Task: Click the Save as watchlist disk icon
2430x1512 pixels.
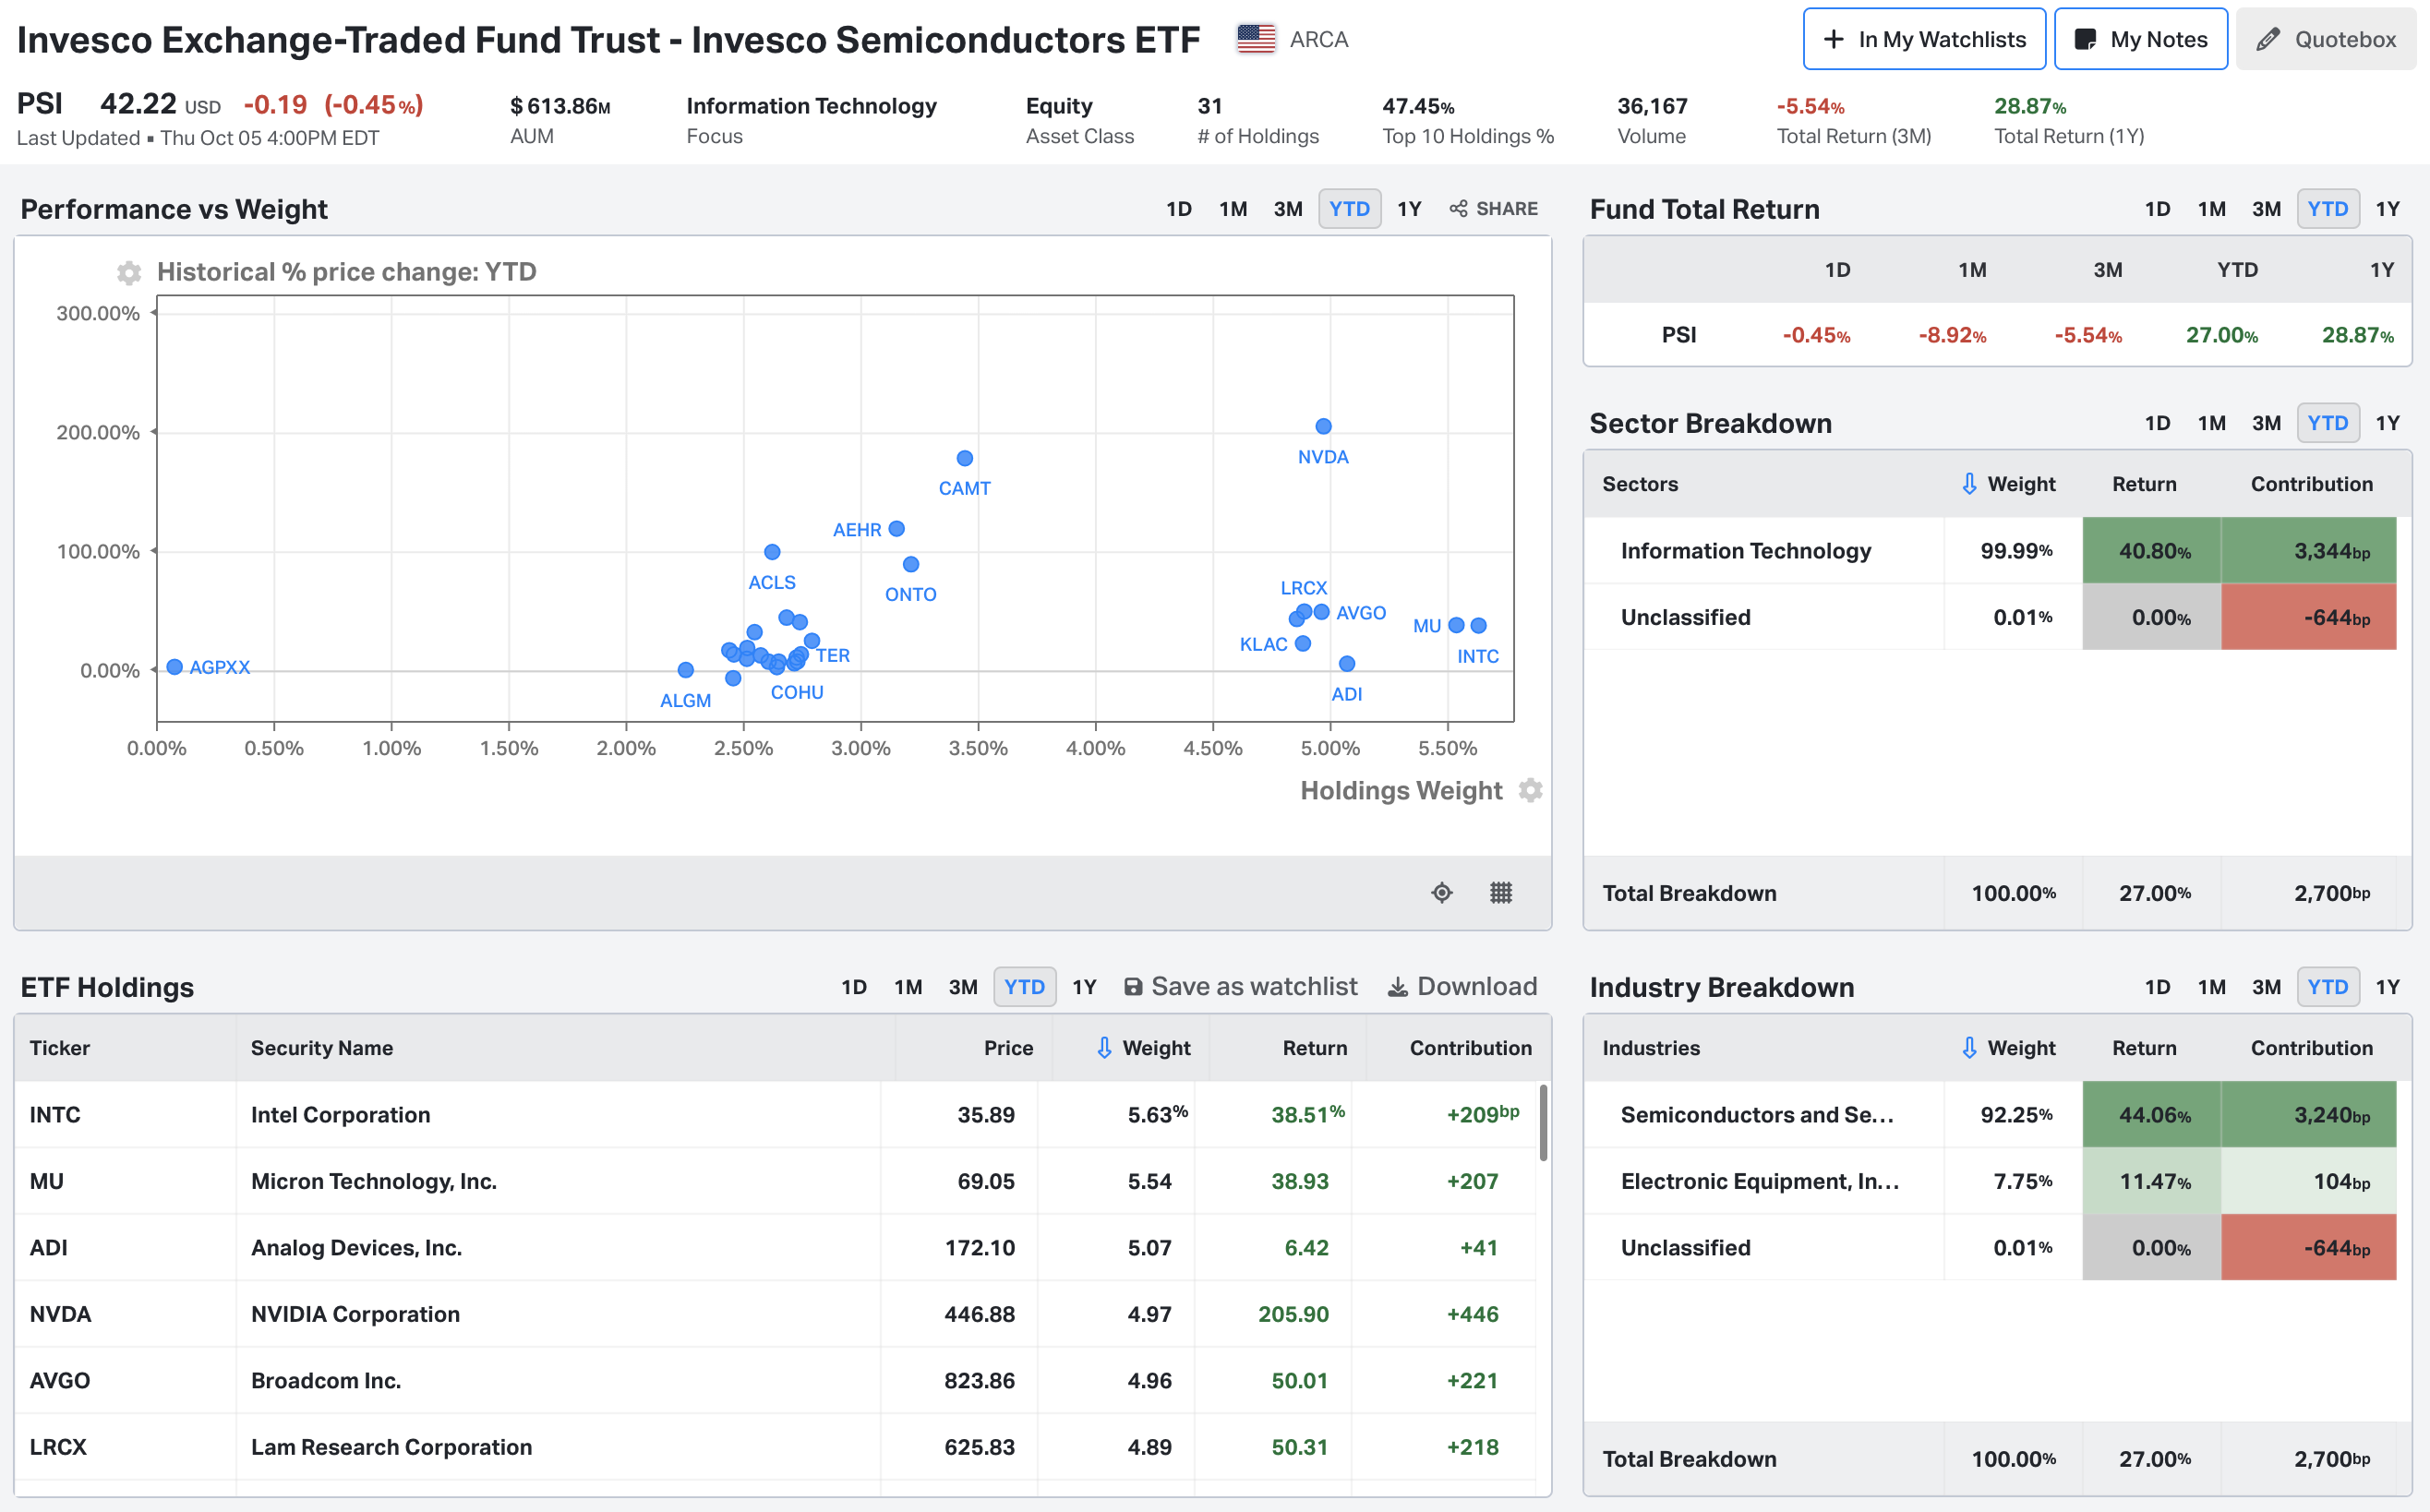Action: click(1133, 987)
